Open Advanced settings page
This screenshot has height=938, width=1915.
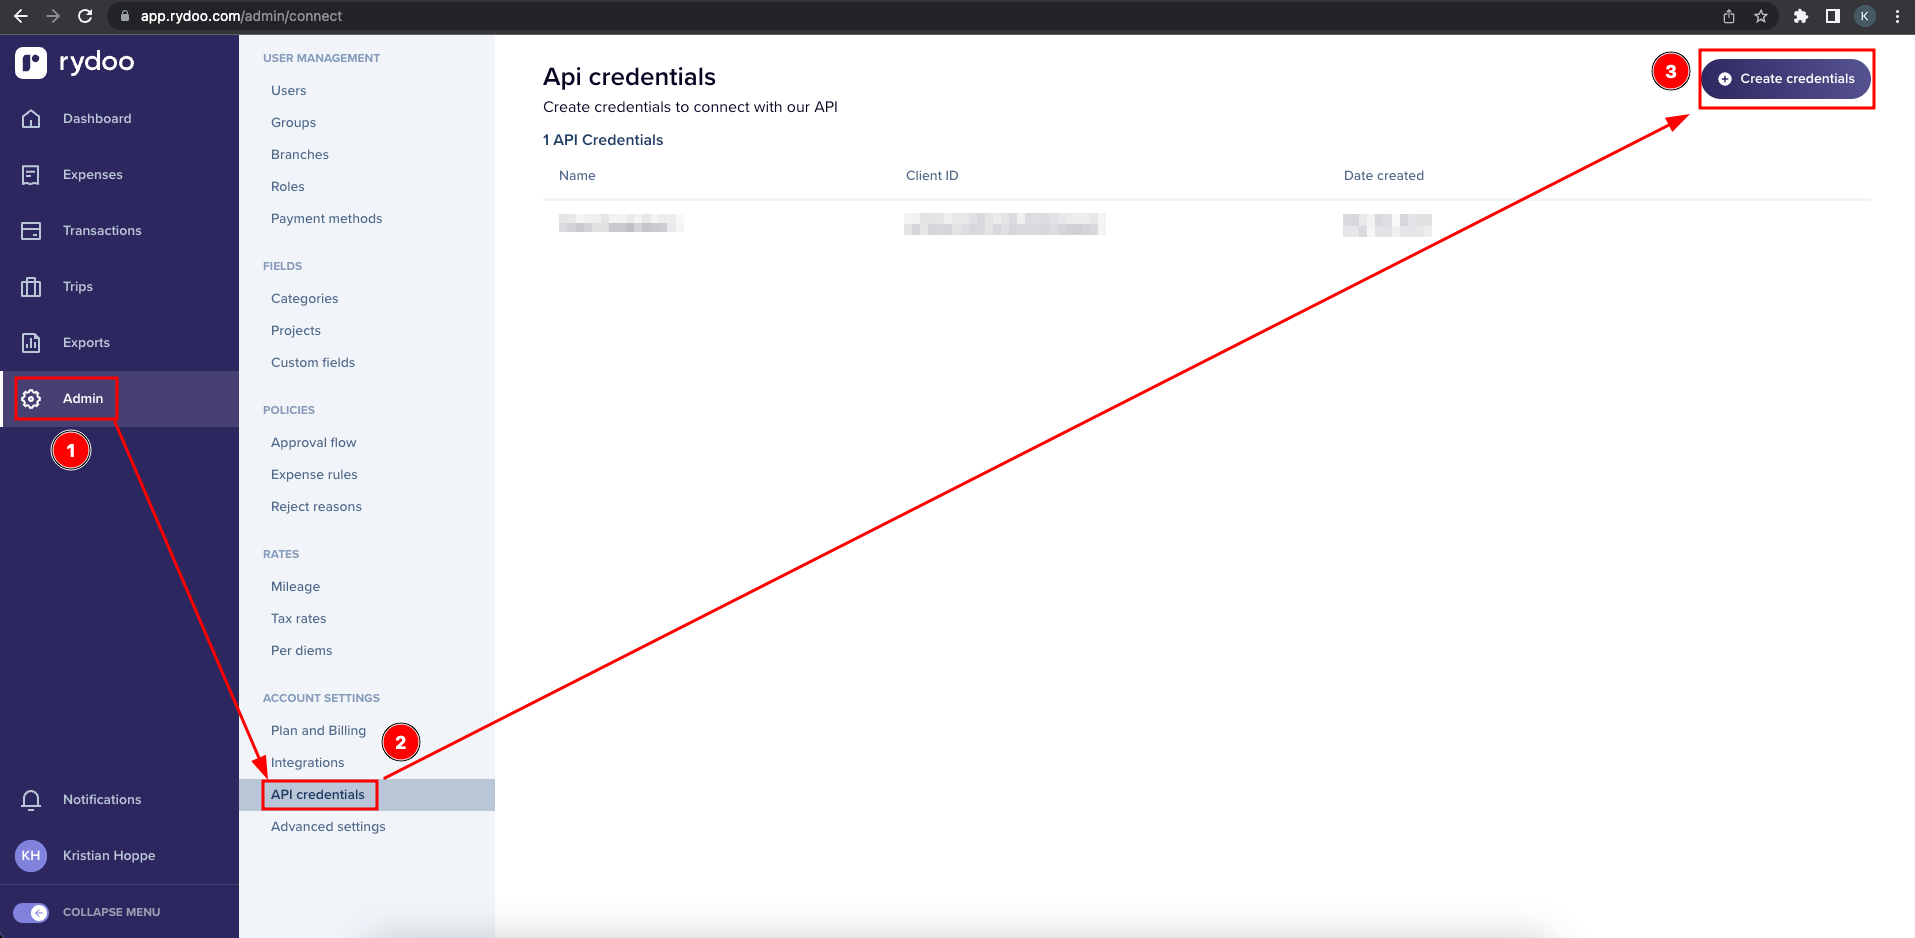click(328, 827)
